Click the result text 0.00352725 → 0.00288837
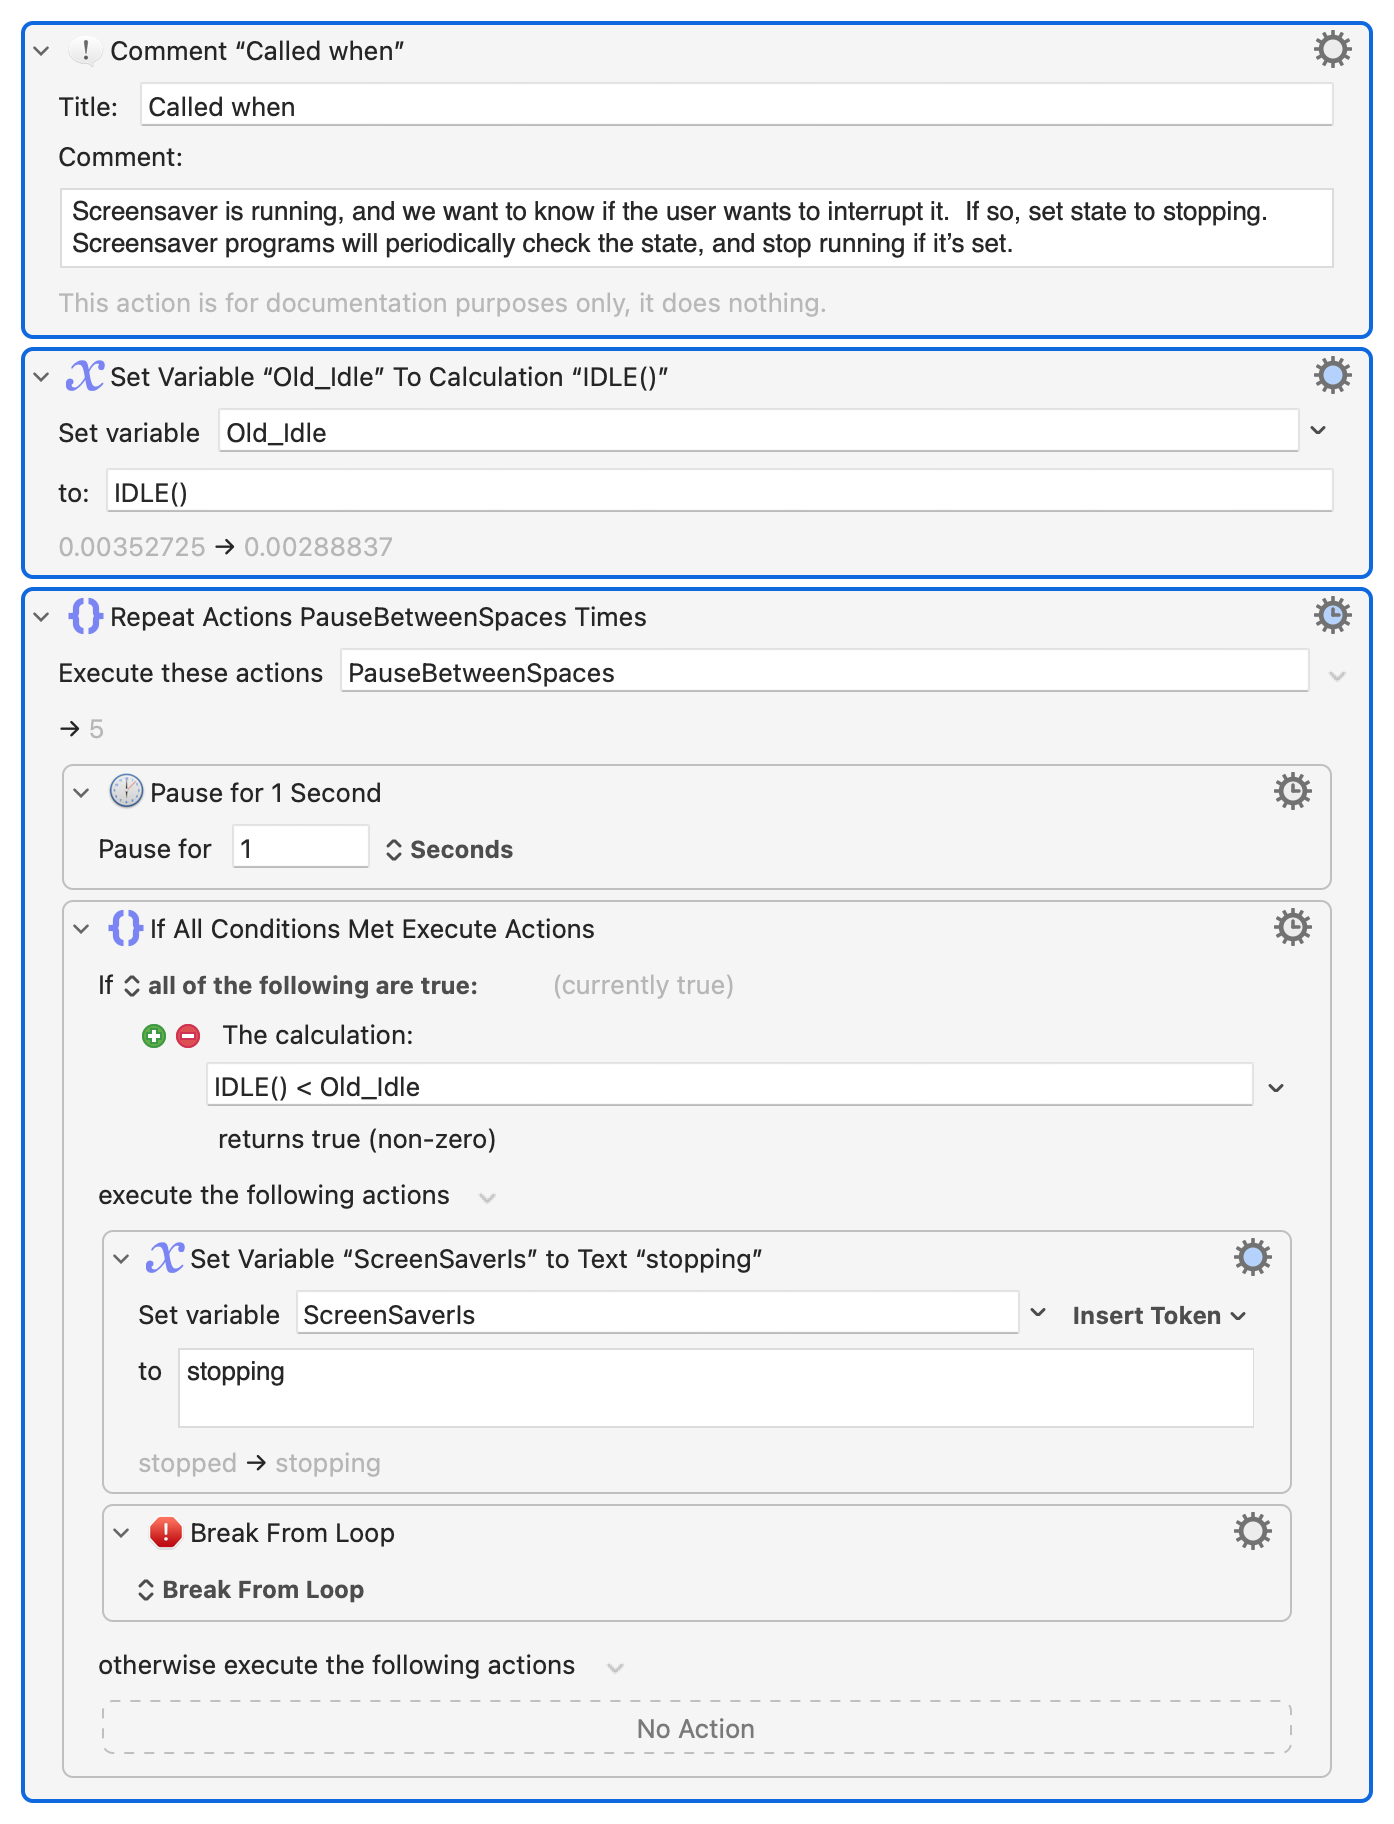 [225, 547]
